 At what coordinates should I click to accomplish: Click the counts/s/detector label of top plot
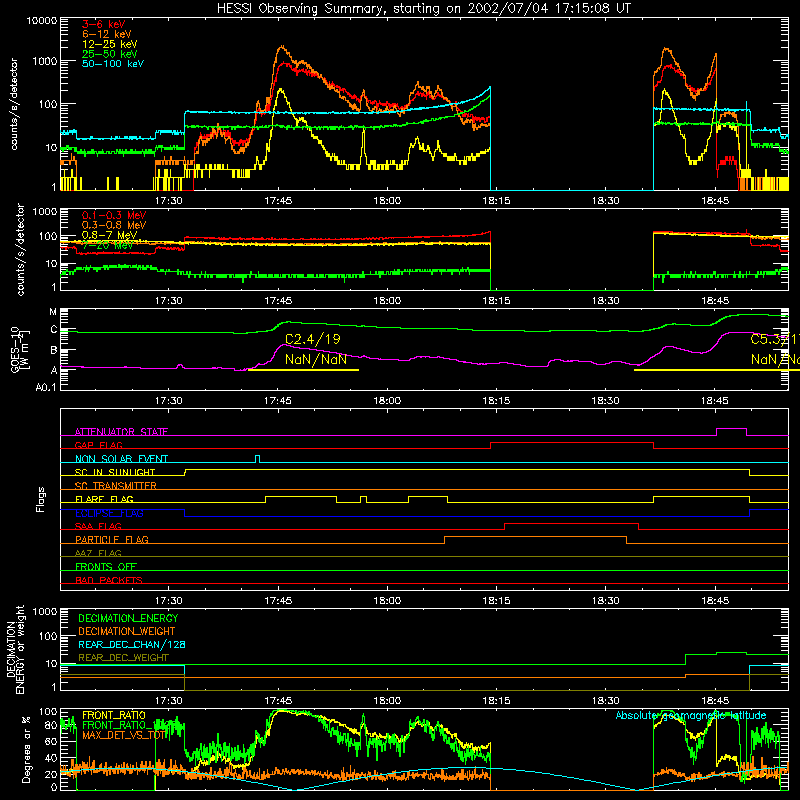point(14,104)
